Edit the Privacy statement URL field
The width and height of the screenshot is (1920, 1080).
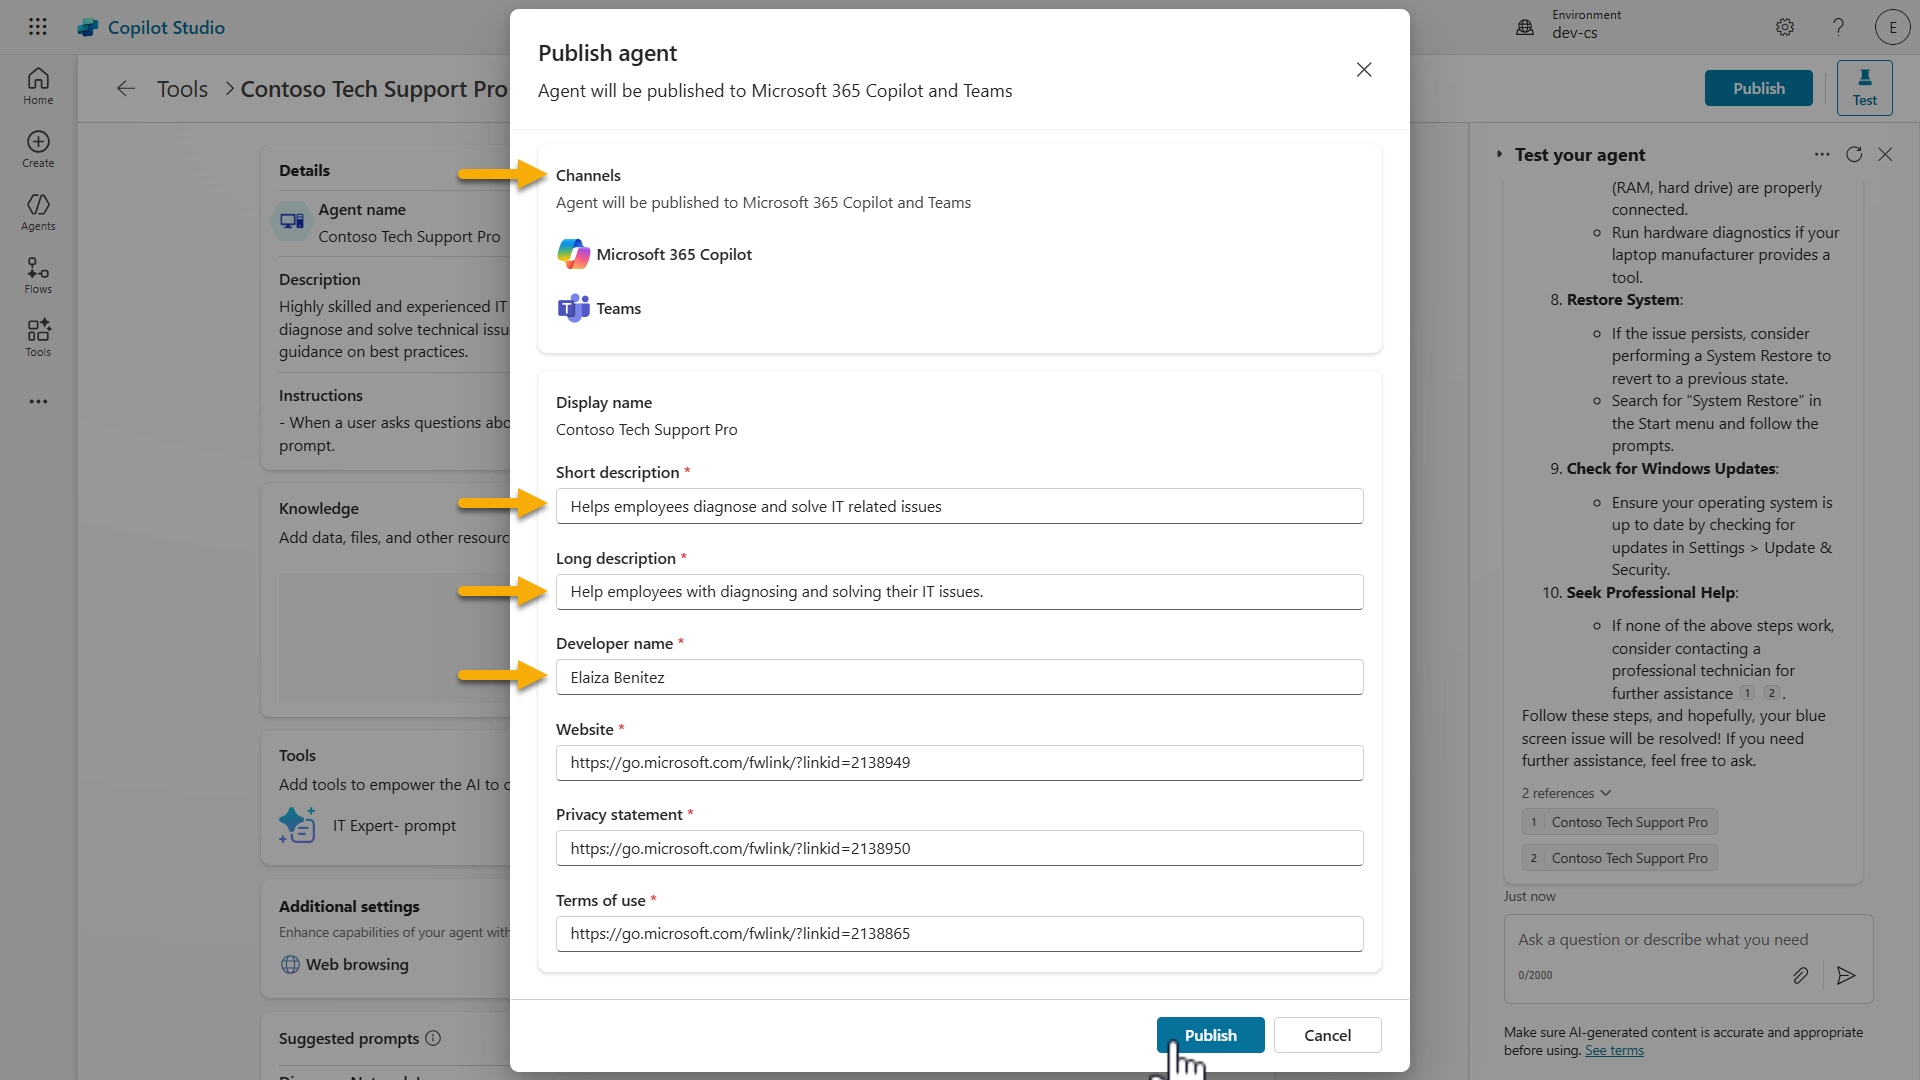[x=959, y=848]
